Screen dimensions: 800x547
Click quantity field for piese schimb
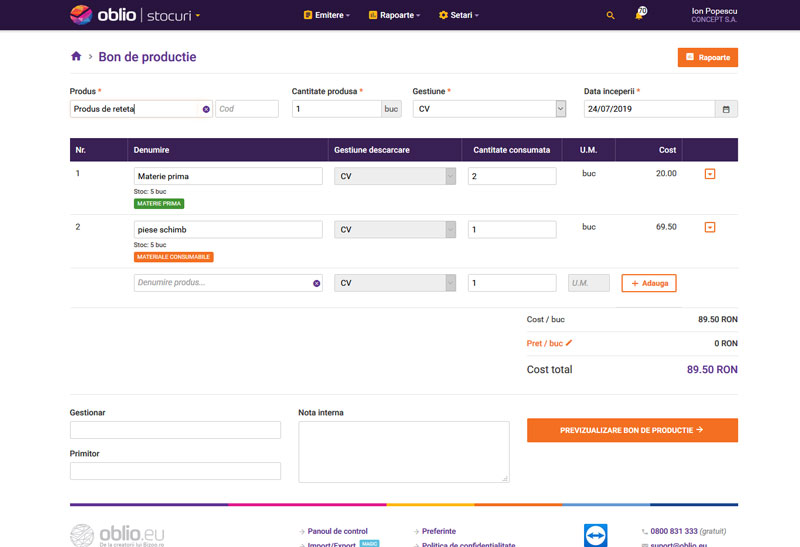[512, 230]
